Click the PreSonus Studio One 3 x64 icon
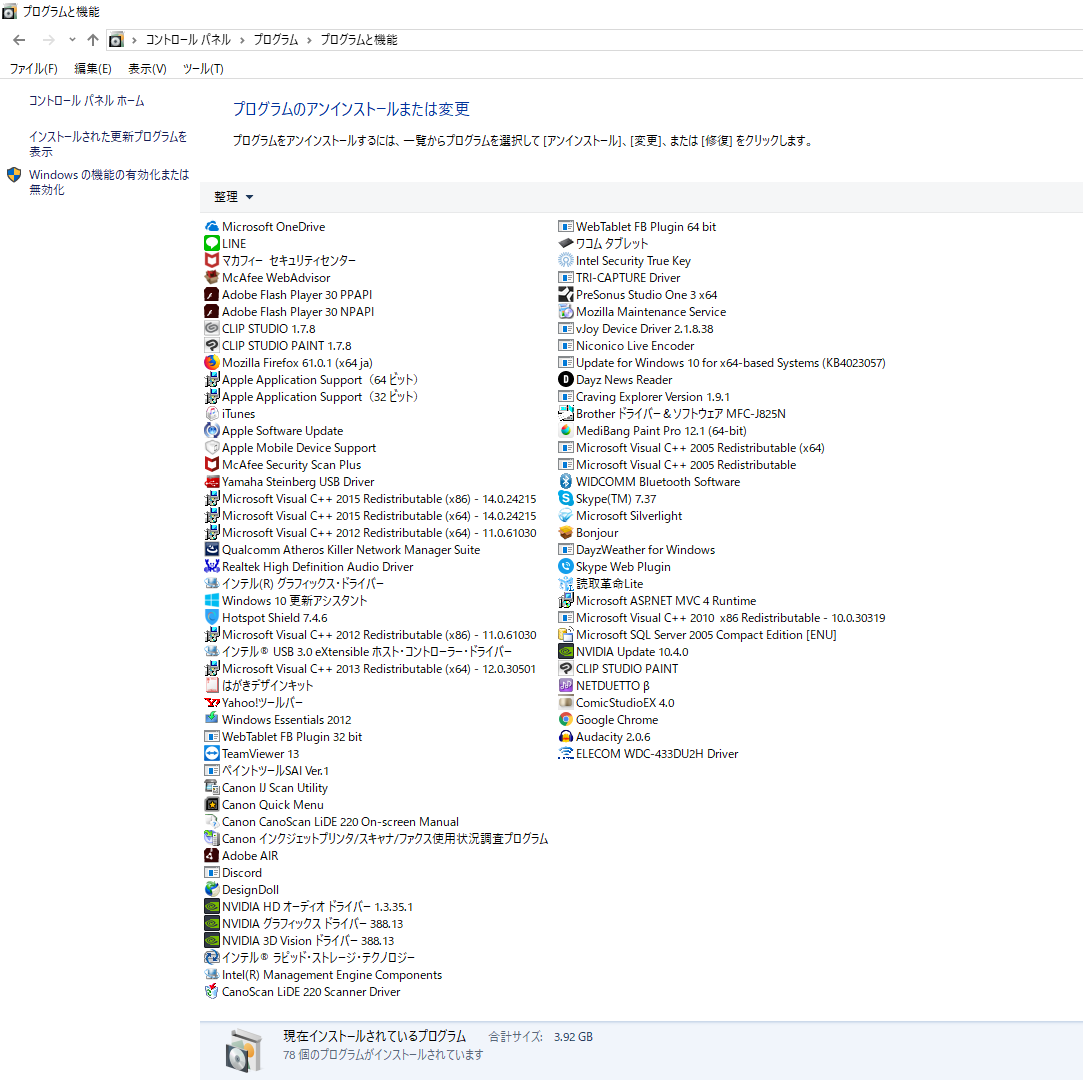Screen dimensions: 1083x1080 (x=566, y=295)
